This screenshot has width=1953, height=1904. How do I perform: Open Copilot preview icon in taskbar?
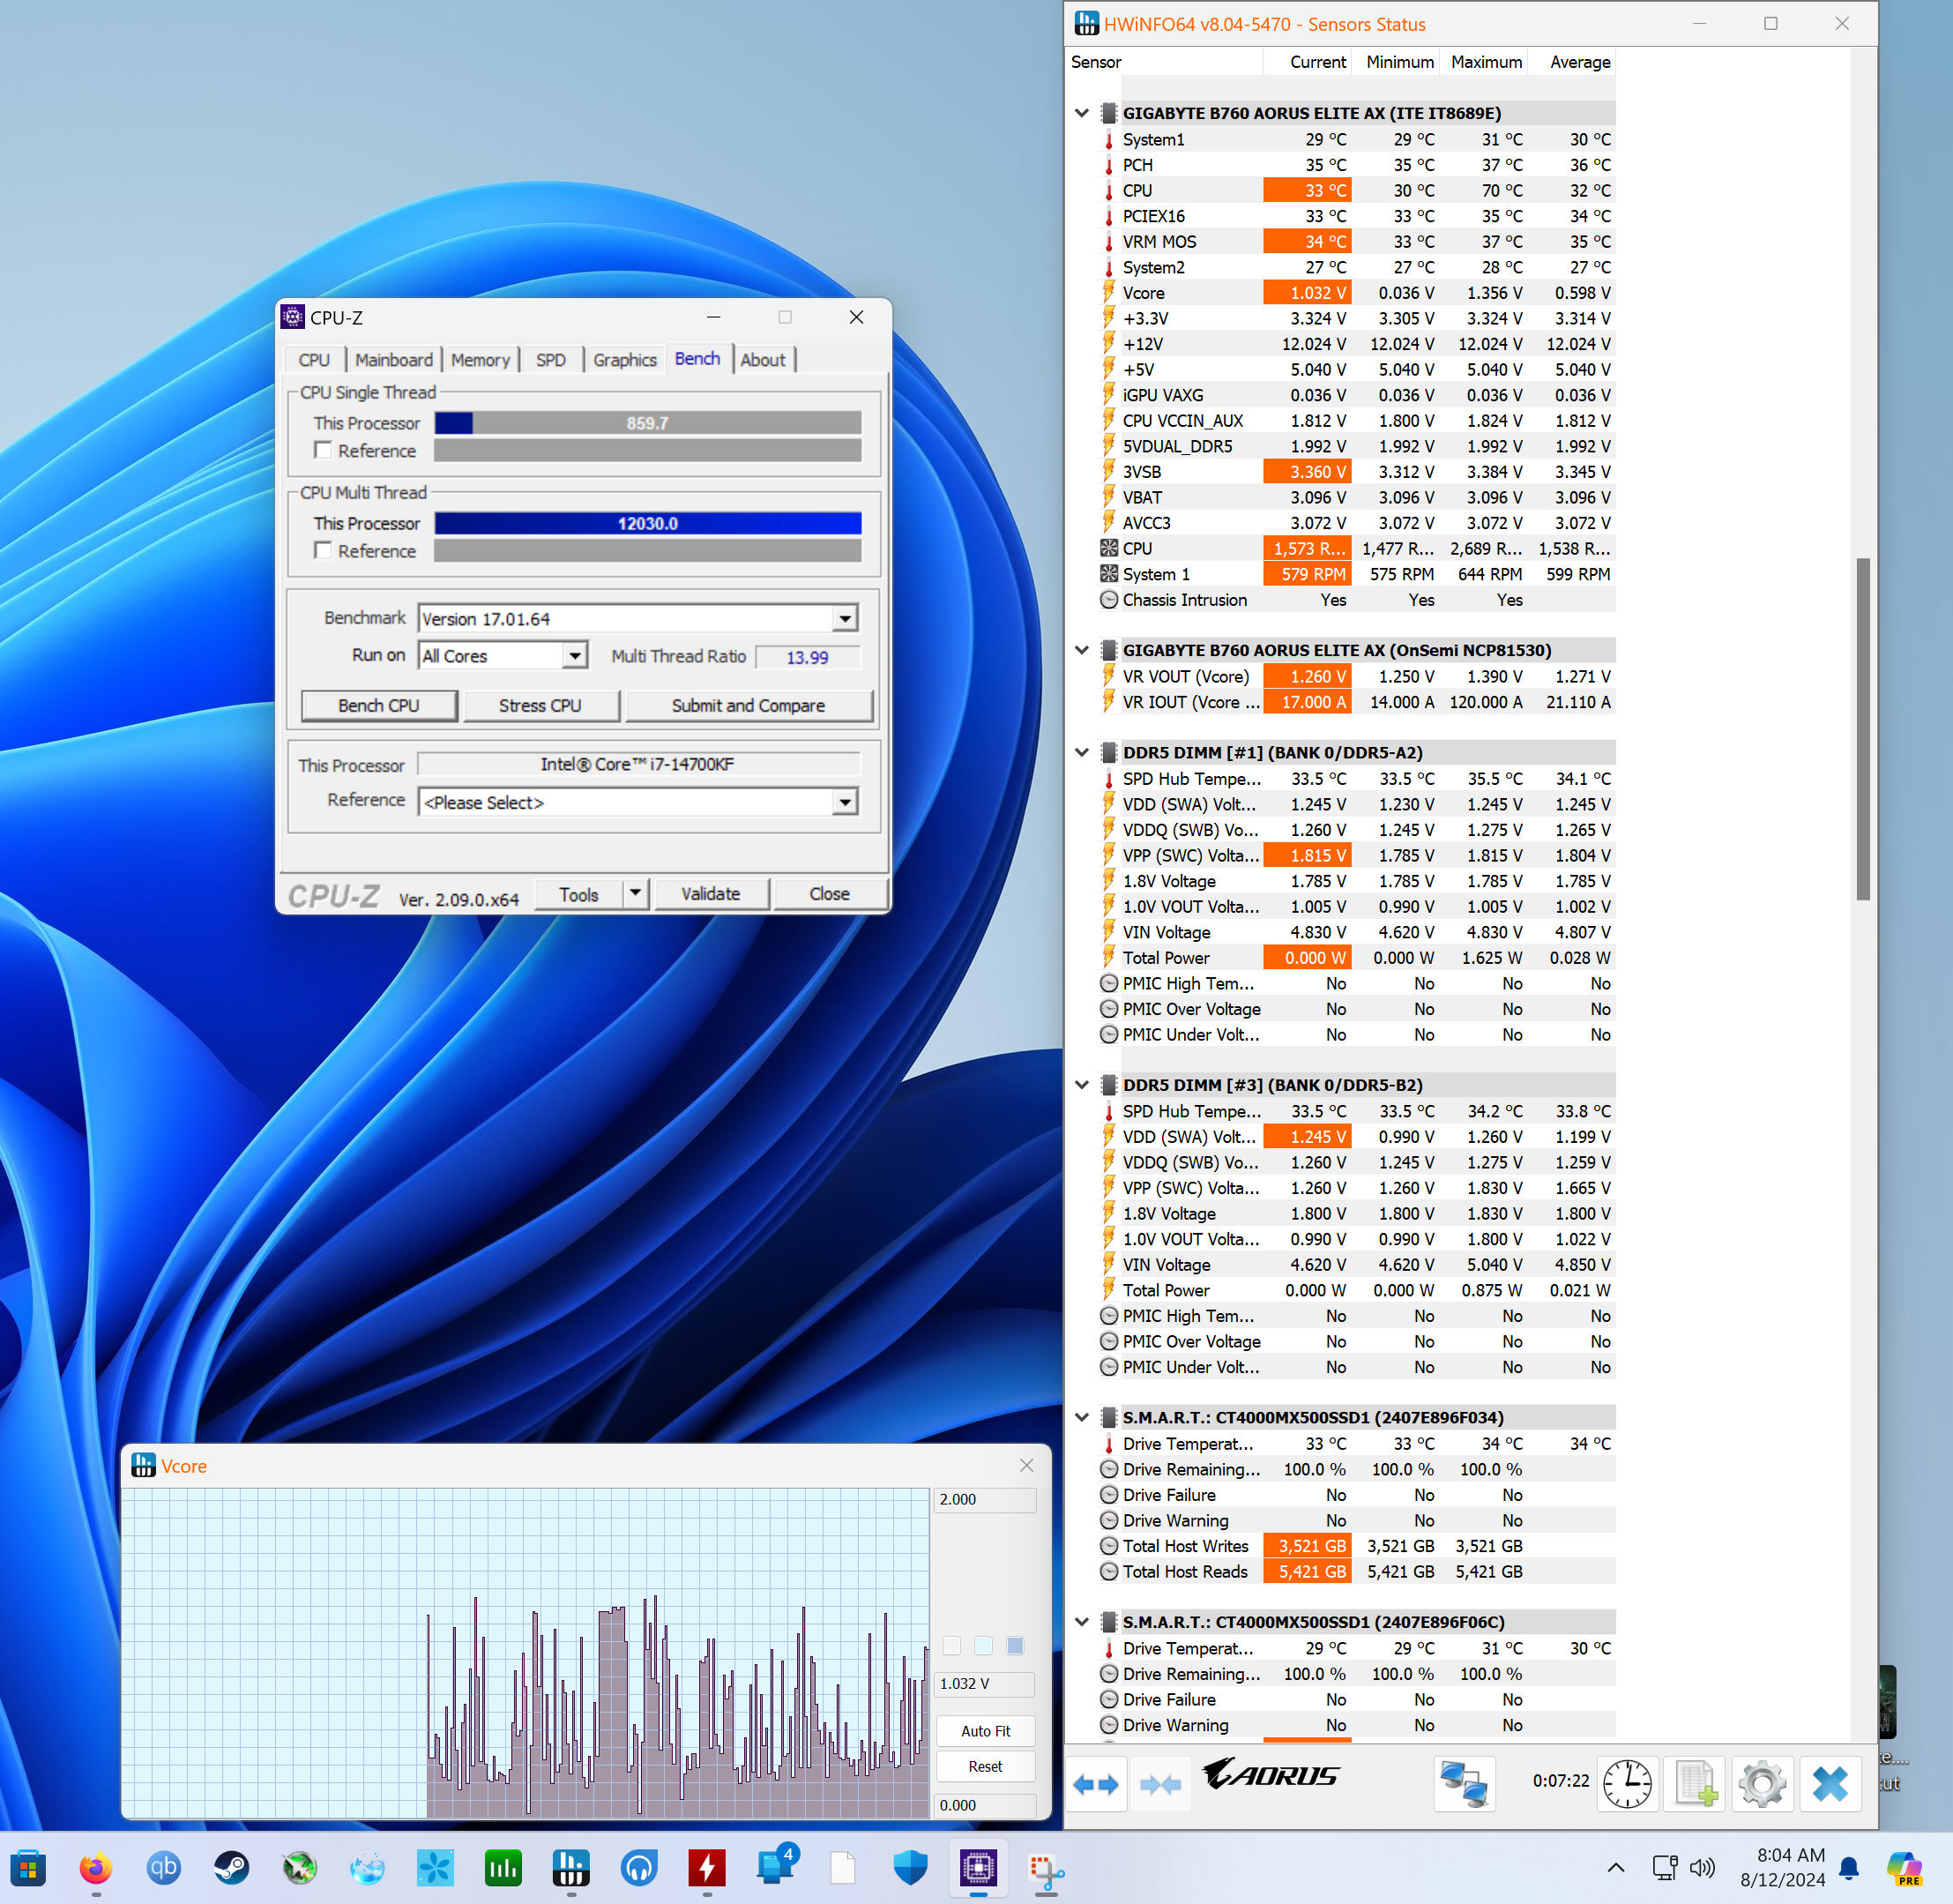point(1905,1867)
